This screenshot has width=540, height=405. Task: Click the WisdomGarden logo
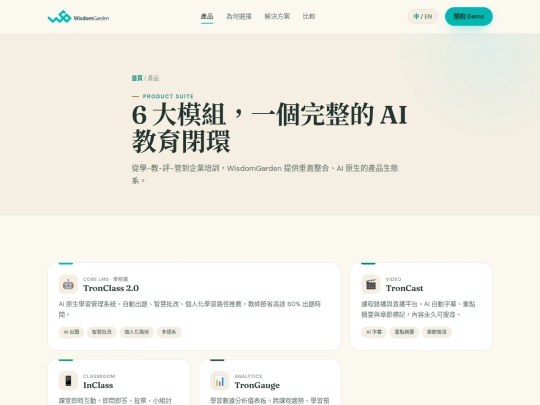[x=78, y=17]
